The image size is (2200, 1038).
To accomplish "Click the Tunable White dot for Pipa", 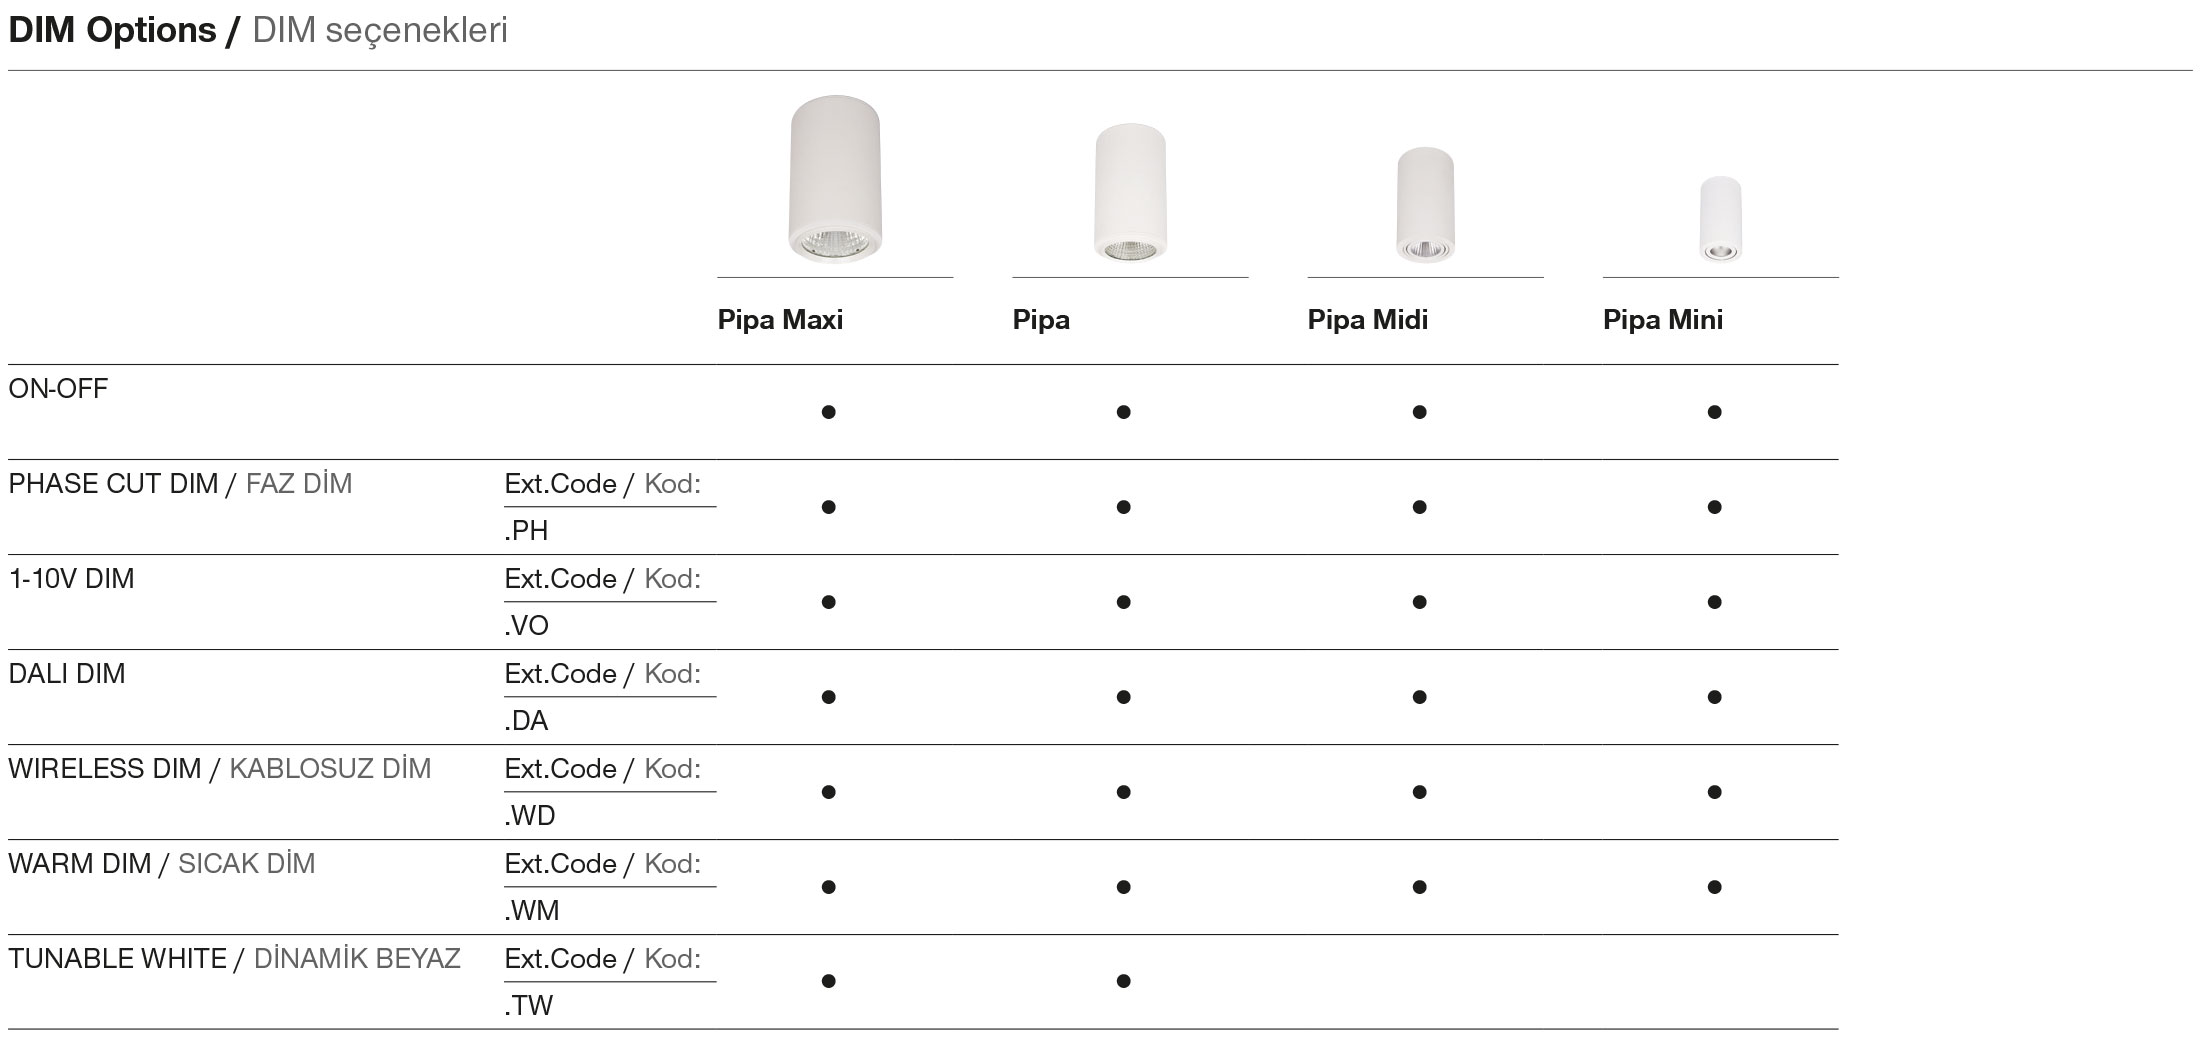I will tap(1123, 981).
